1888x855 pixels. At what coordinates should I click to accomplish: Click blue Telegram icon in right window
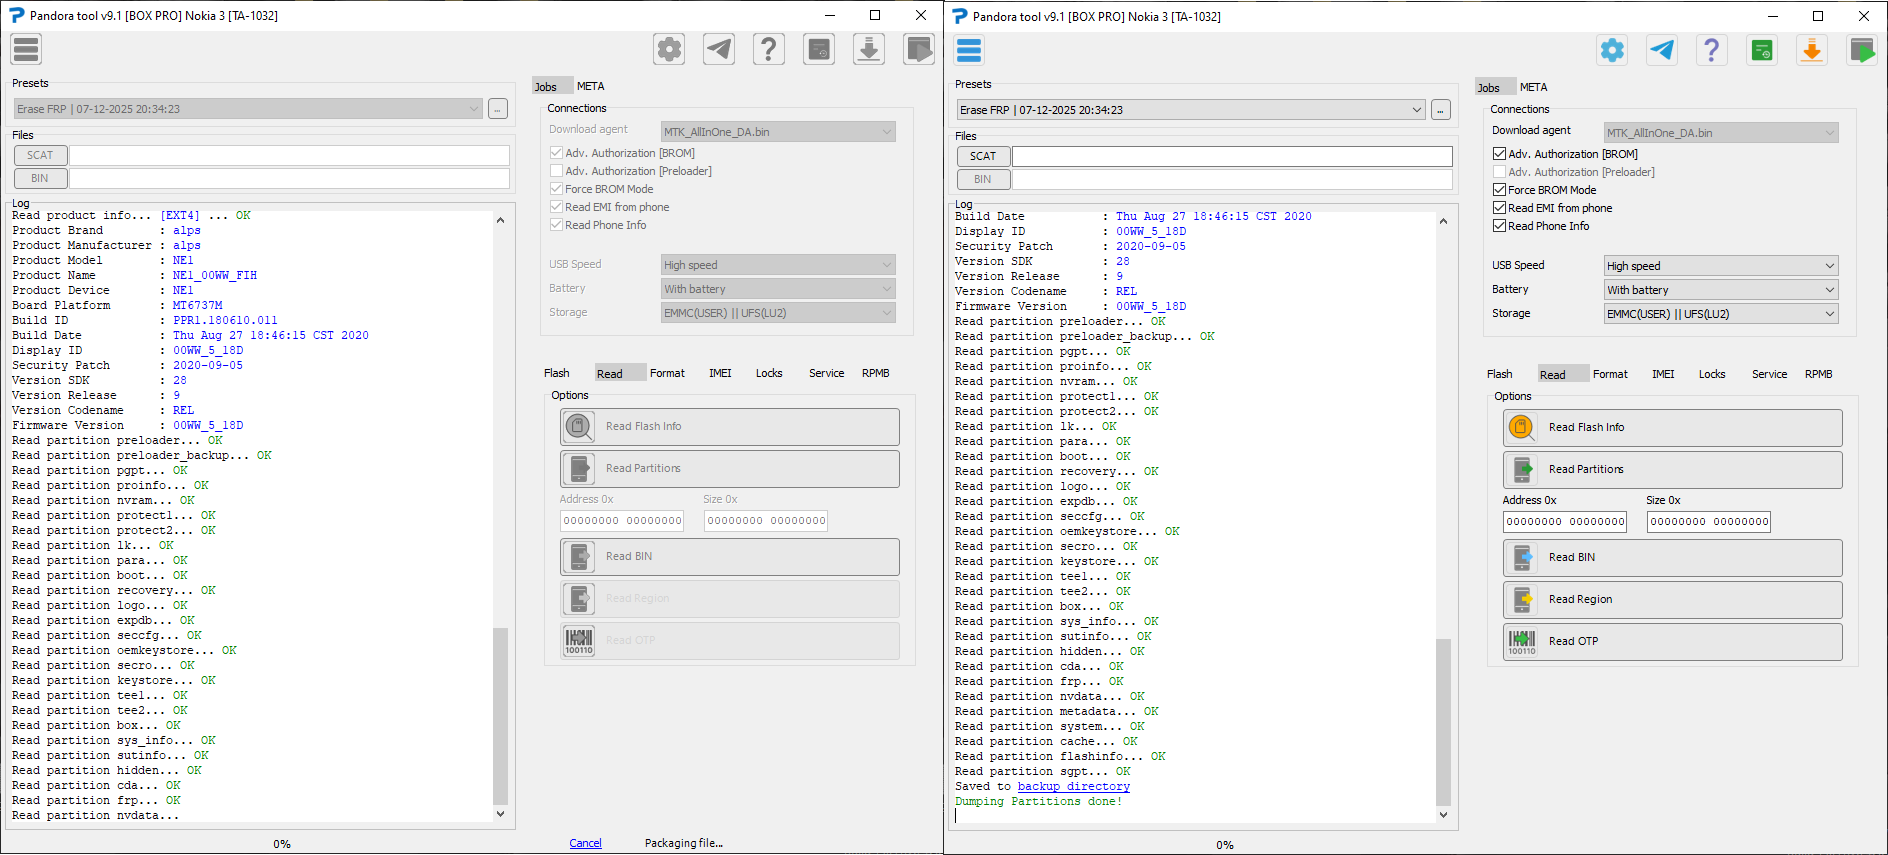[1662, 50]
